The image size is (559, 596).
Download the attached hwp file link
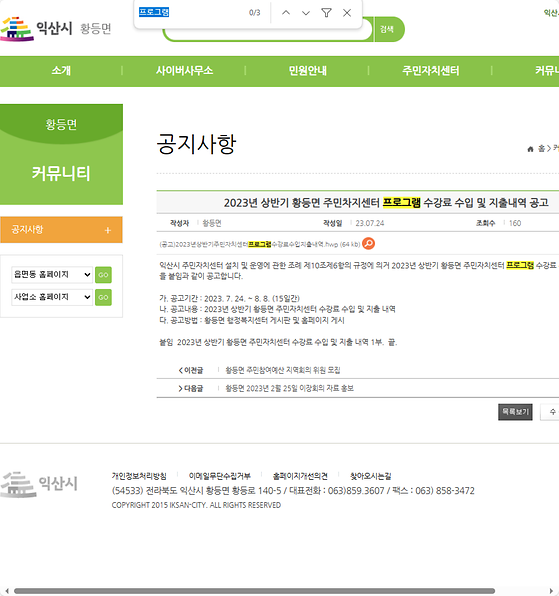click(x=260, y=244)
